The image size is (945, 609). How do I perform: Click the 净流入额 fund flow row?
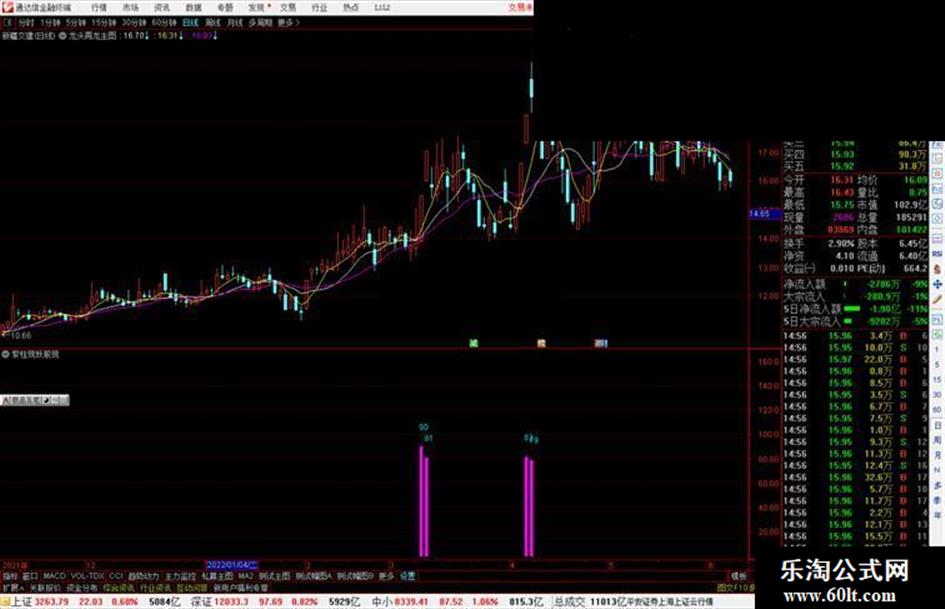point(855,284)
